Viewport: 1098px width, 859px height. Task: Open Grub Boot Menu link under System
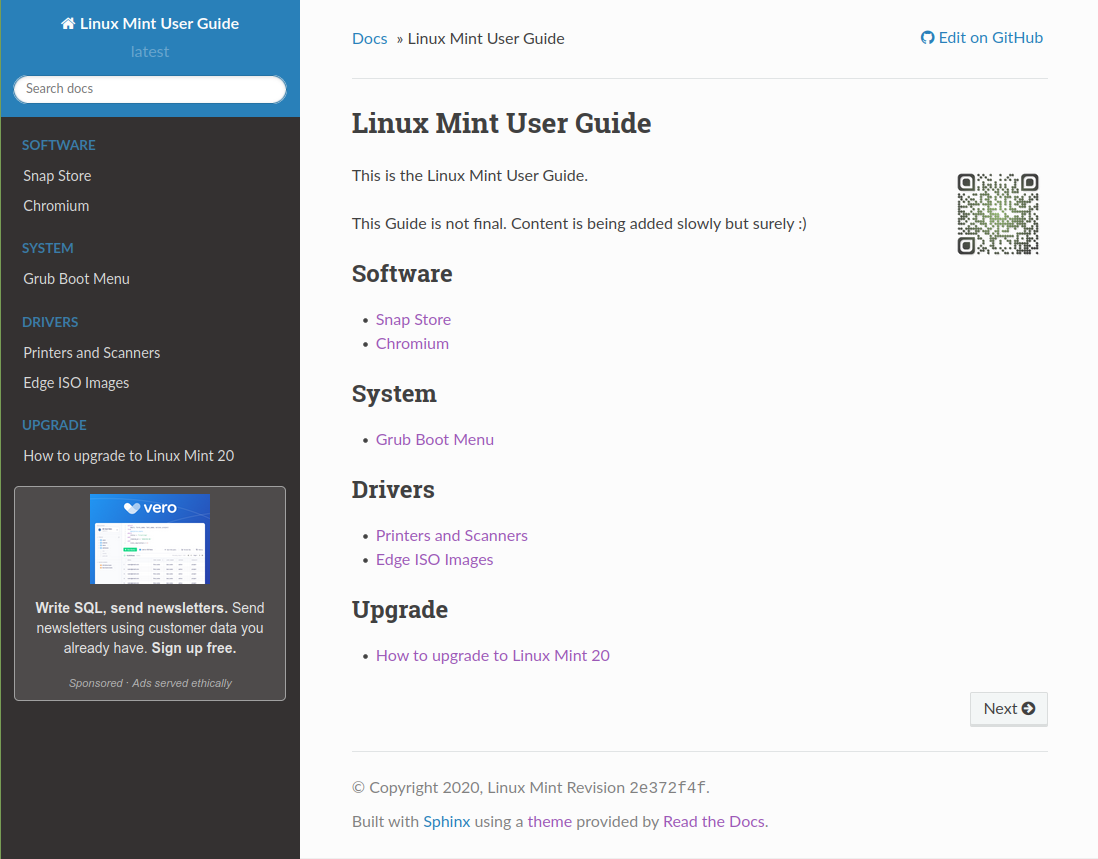point(434,440)
